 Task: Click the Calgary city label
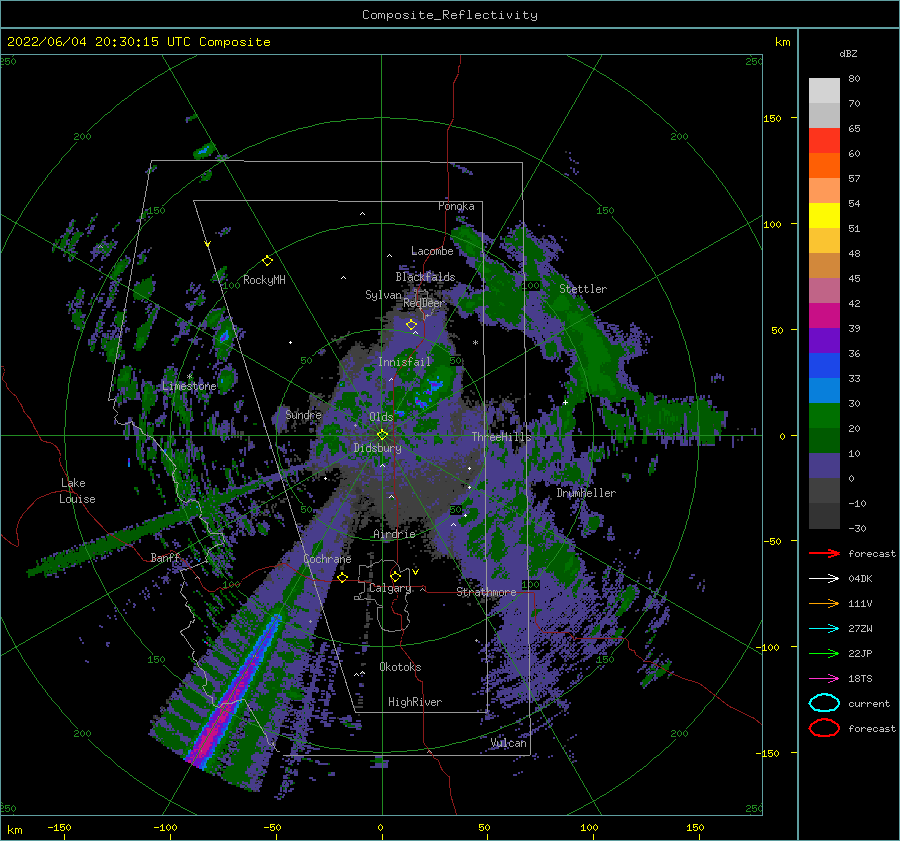coord(390,588)
